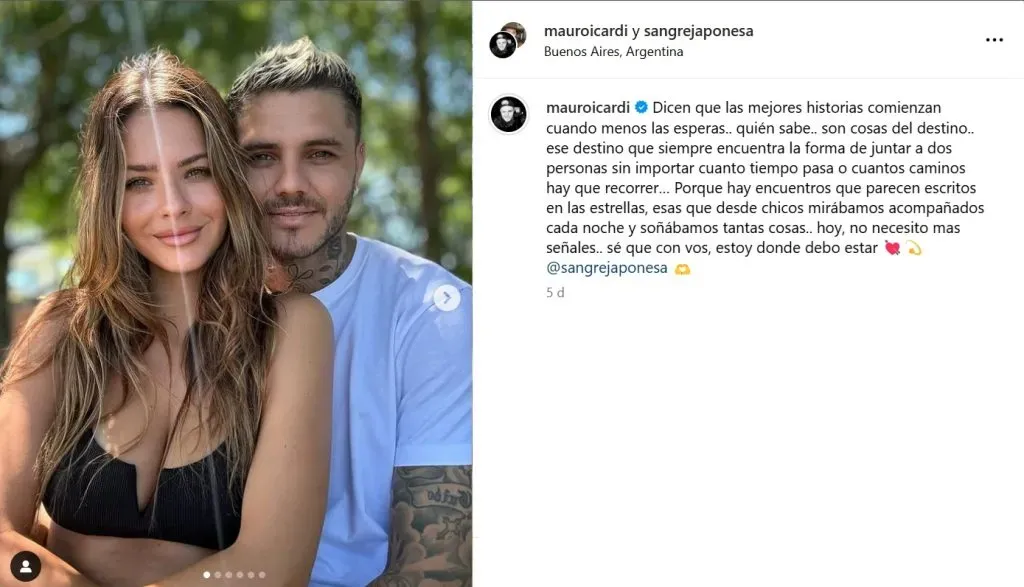Viewport: 1024px width, 587px height.
Task: Select the fourth carousel dot indicator
Action: [x=240, y=575]
